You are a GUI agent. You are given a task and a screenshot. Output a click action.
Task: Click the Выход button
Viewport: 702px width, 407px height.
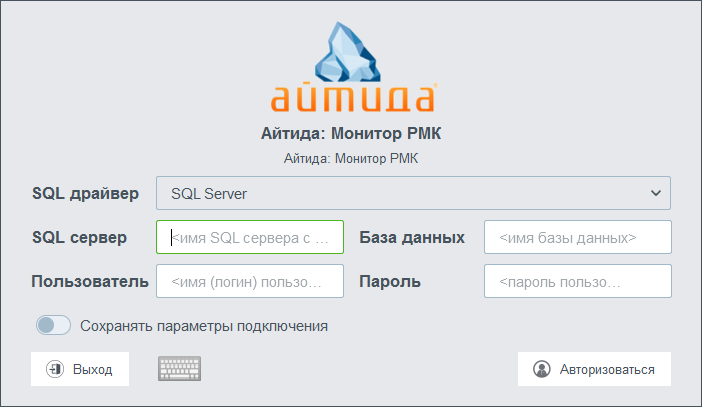80,369
